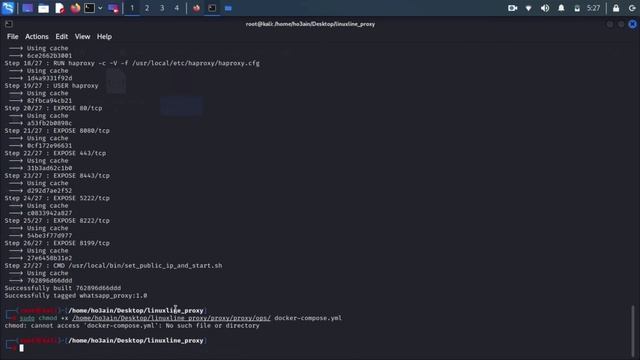Open the Edit menu
This screenshot has width=640, height=360.
point(62,36)
